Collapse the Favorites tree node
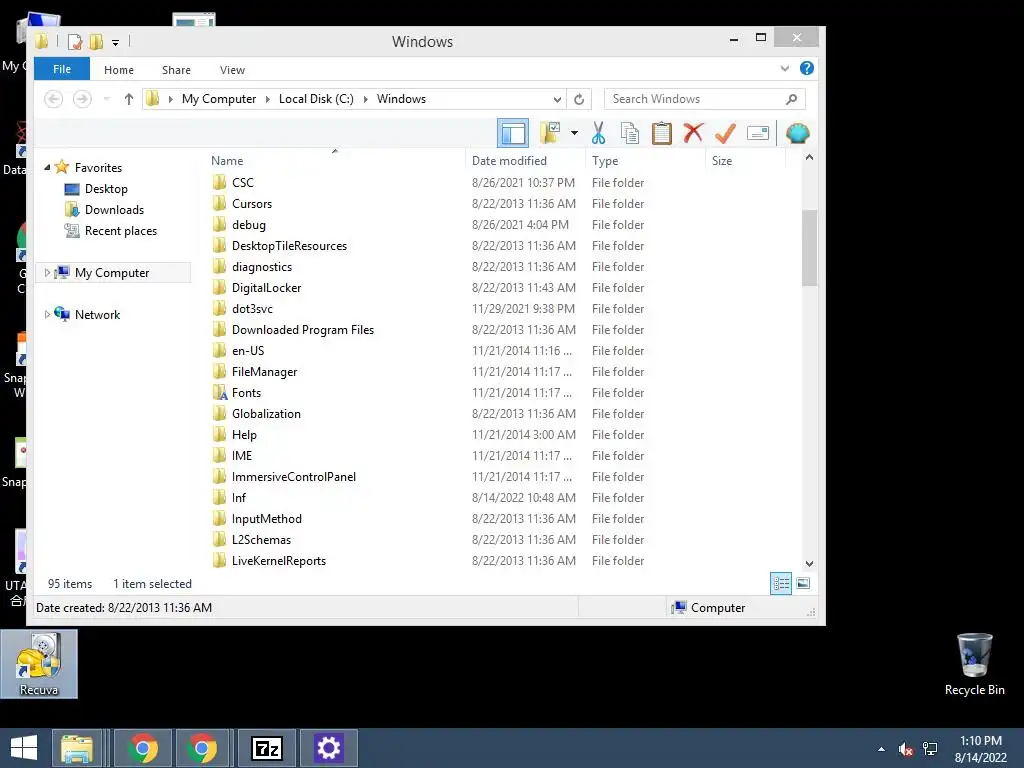The height and width of the screenshot is (768, 1024). point(47,168)
